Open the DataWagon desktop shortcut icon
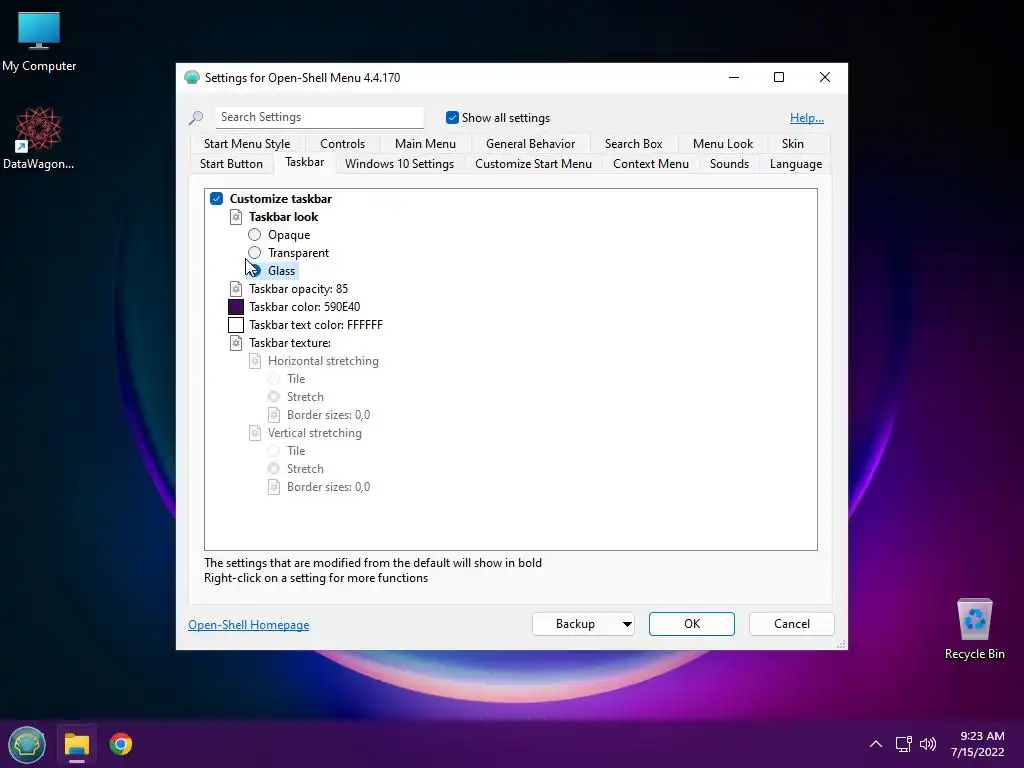Screen dimensions: 1024x768 (x=39, y=138)
